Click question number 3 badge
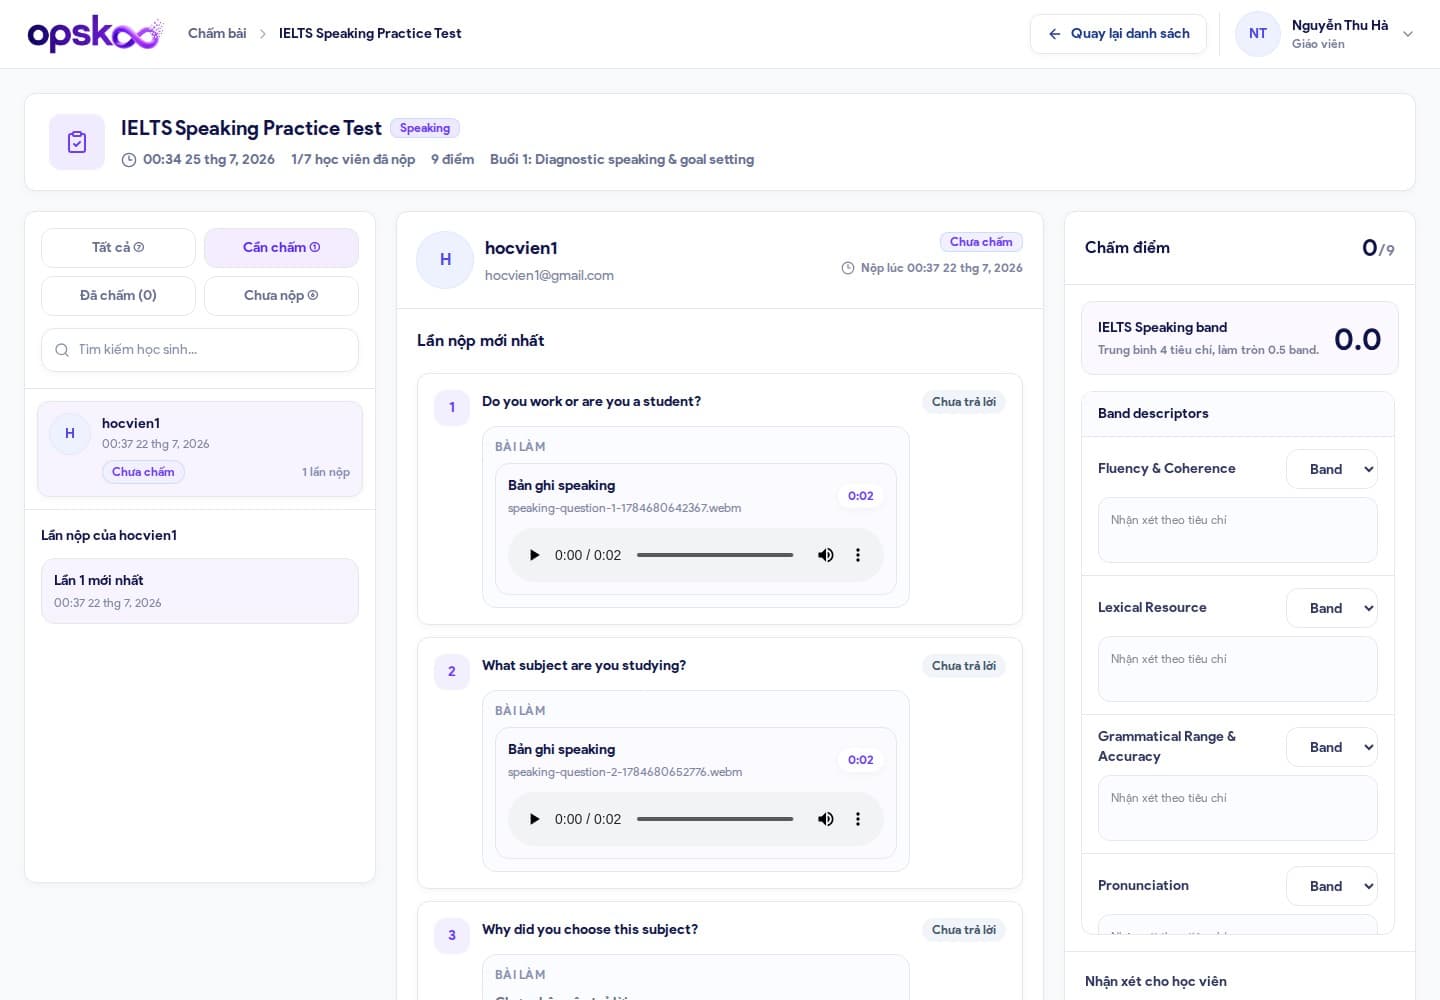The height and width of the screenshot is (1000, 1440). tap(452, 936)
